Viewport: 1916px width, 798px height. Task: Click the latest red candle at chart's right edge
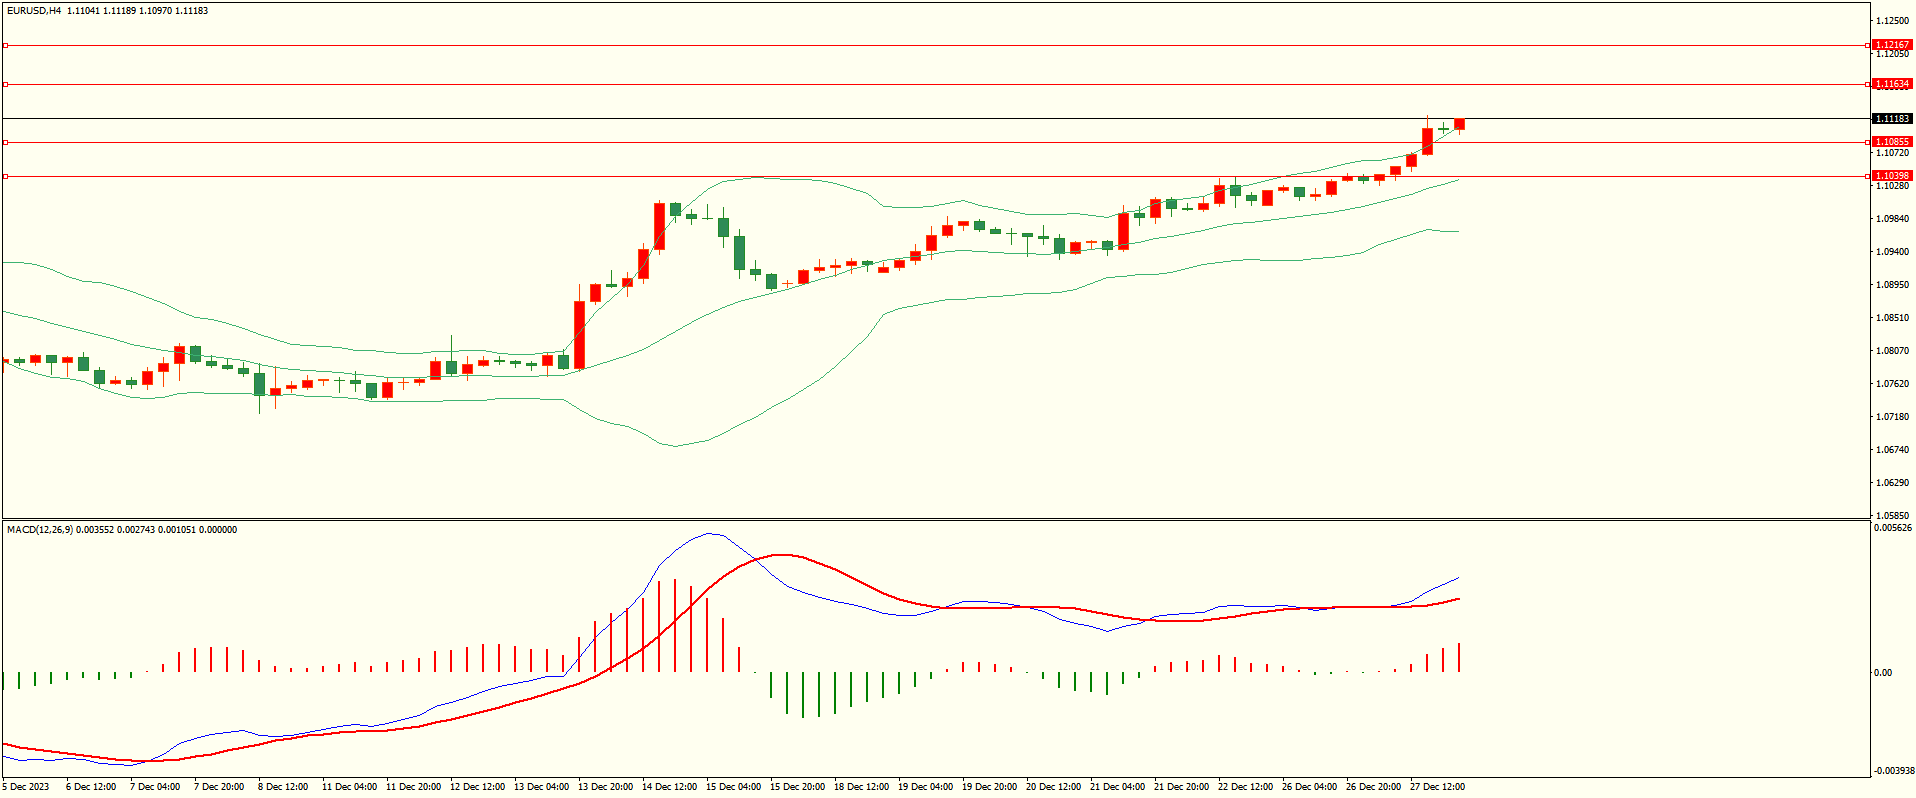point(1460,124)
